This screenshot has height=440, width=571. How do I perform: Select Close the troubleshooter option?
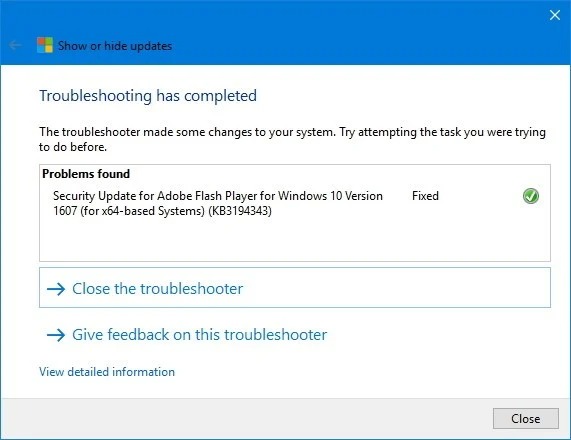click(295, 288)
